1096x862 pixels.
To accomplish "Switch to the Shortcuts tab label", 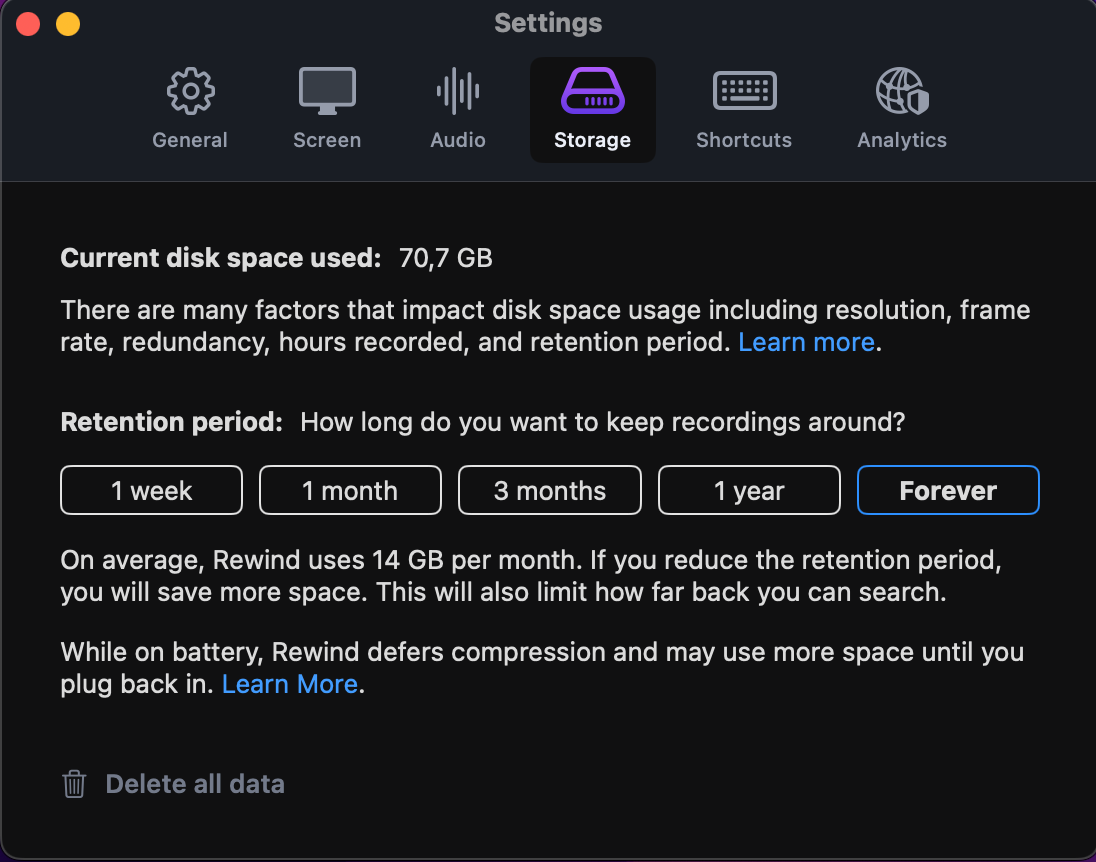I will click(x=744, y=140).
